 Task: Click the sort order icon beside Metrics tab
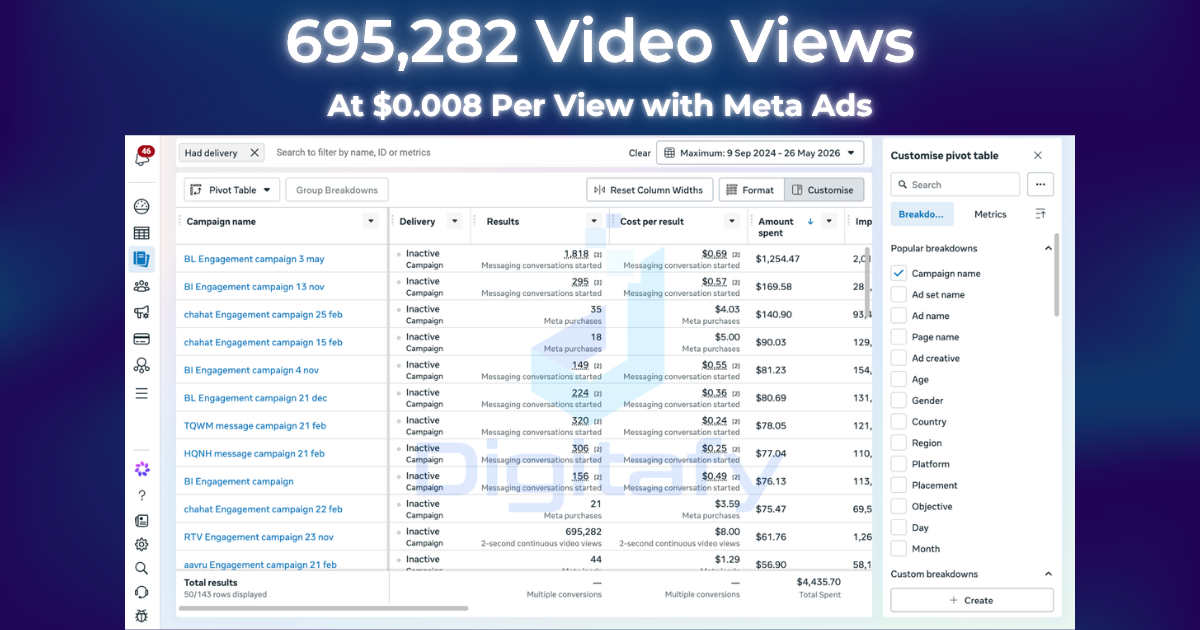(1040, 214)
